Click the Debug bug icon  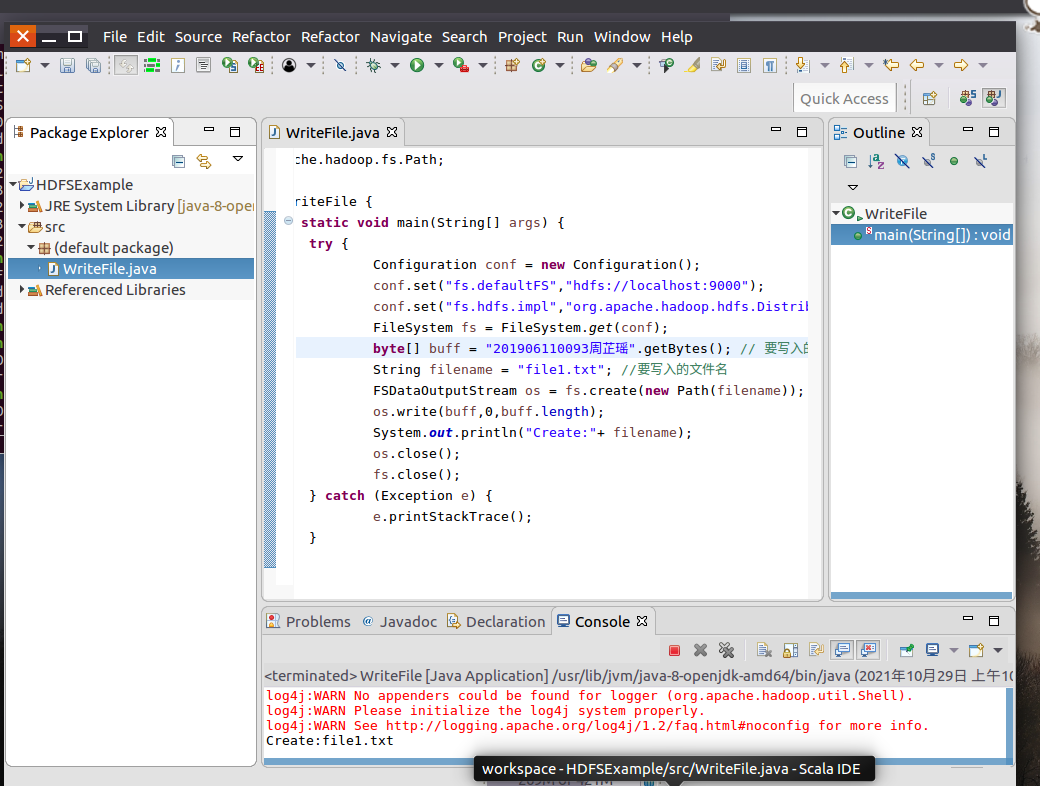coord(373,65)
